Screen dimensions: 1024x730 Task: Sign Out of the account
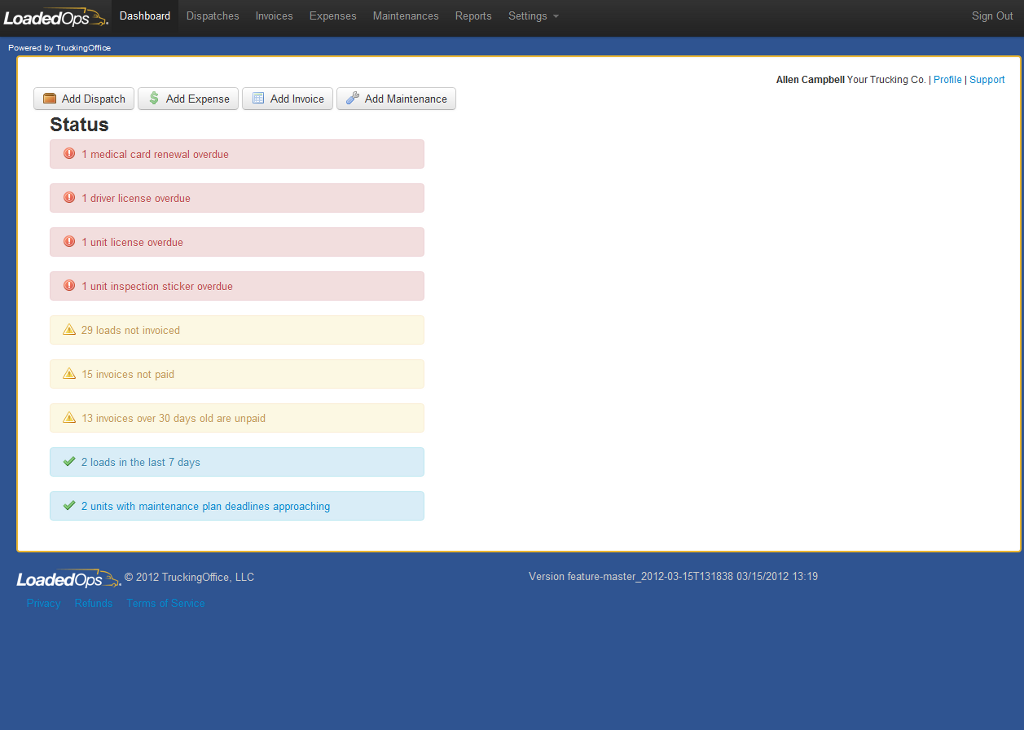pyautogui.click(x=992, y=16)
